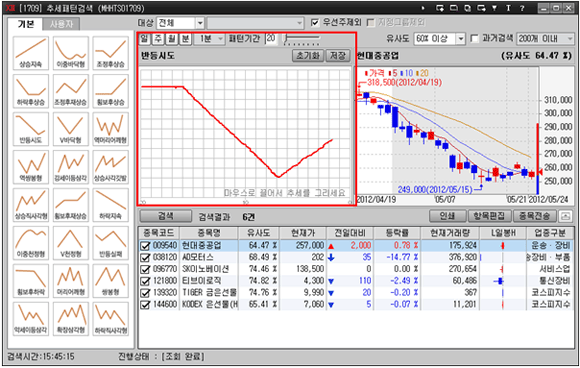
Task: Choose the 하락지속 pattern icon
Action: tap(111, 205)
